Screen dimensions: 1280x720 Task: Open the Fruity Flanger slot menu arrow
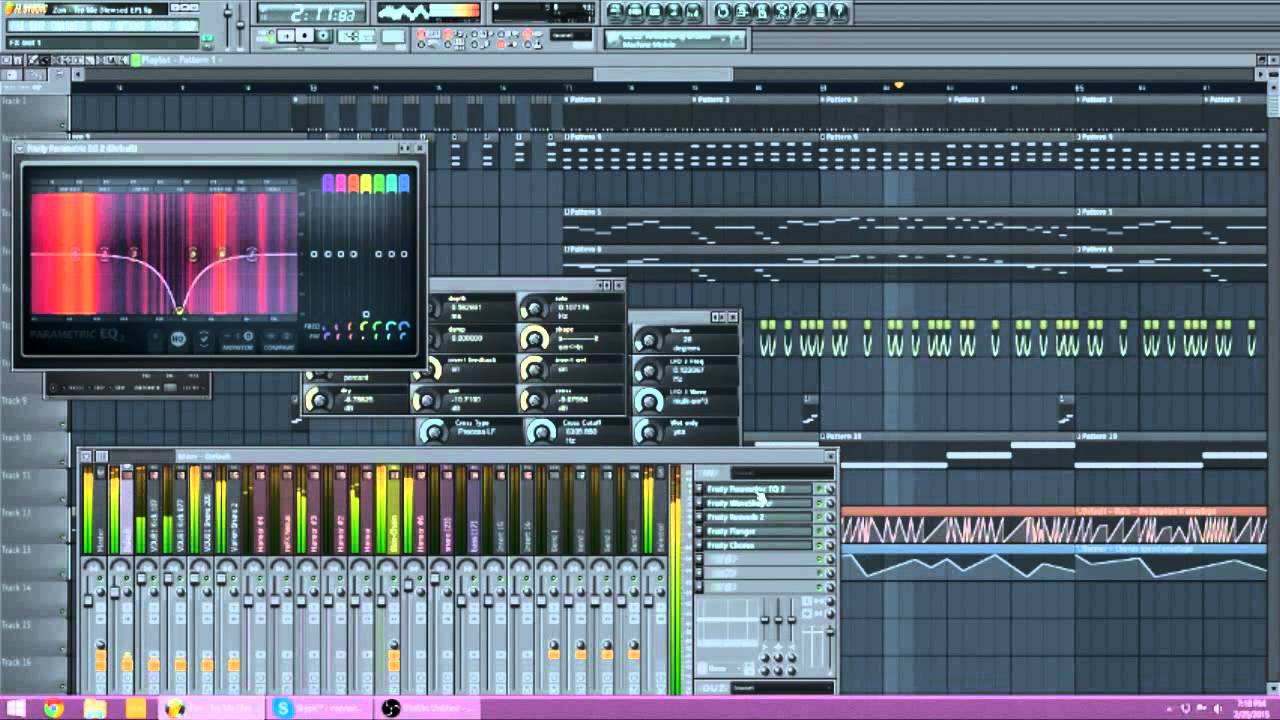699,531
